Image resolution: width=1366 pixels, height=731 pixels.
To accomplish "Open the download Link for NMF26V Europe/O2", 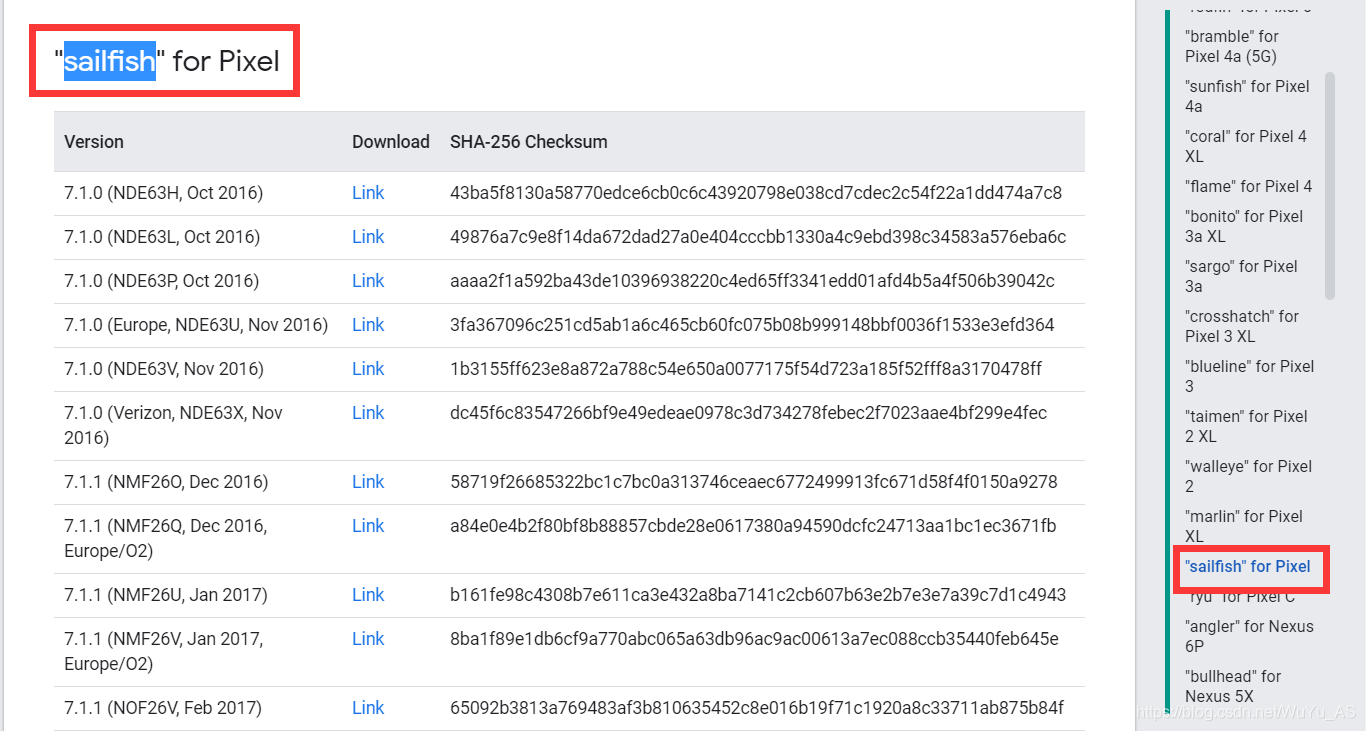I will point(368,639).
